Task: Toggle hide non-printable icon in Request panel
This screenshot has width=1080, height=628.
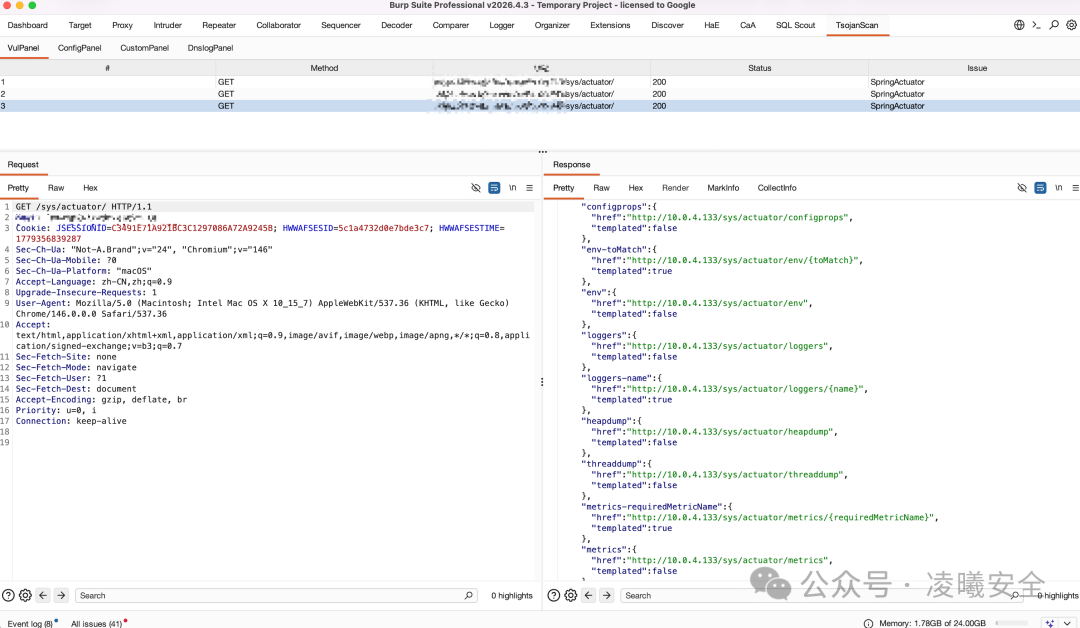Action: 476,188
